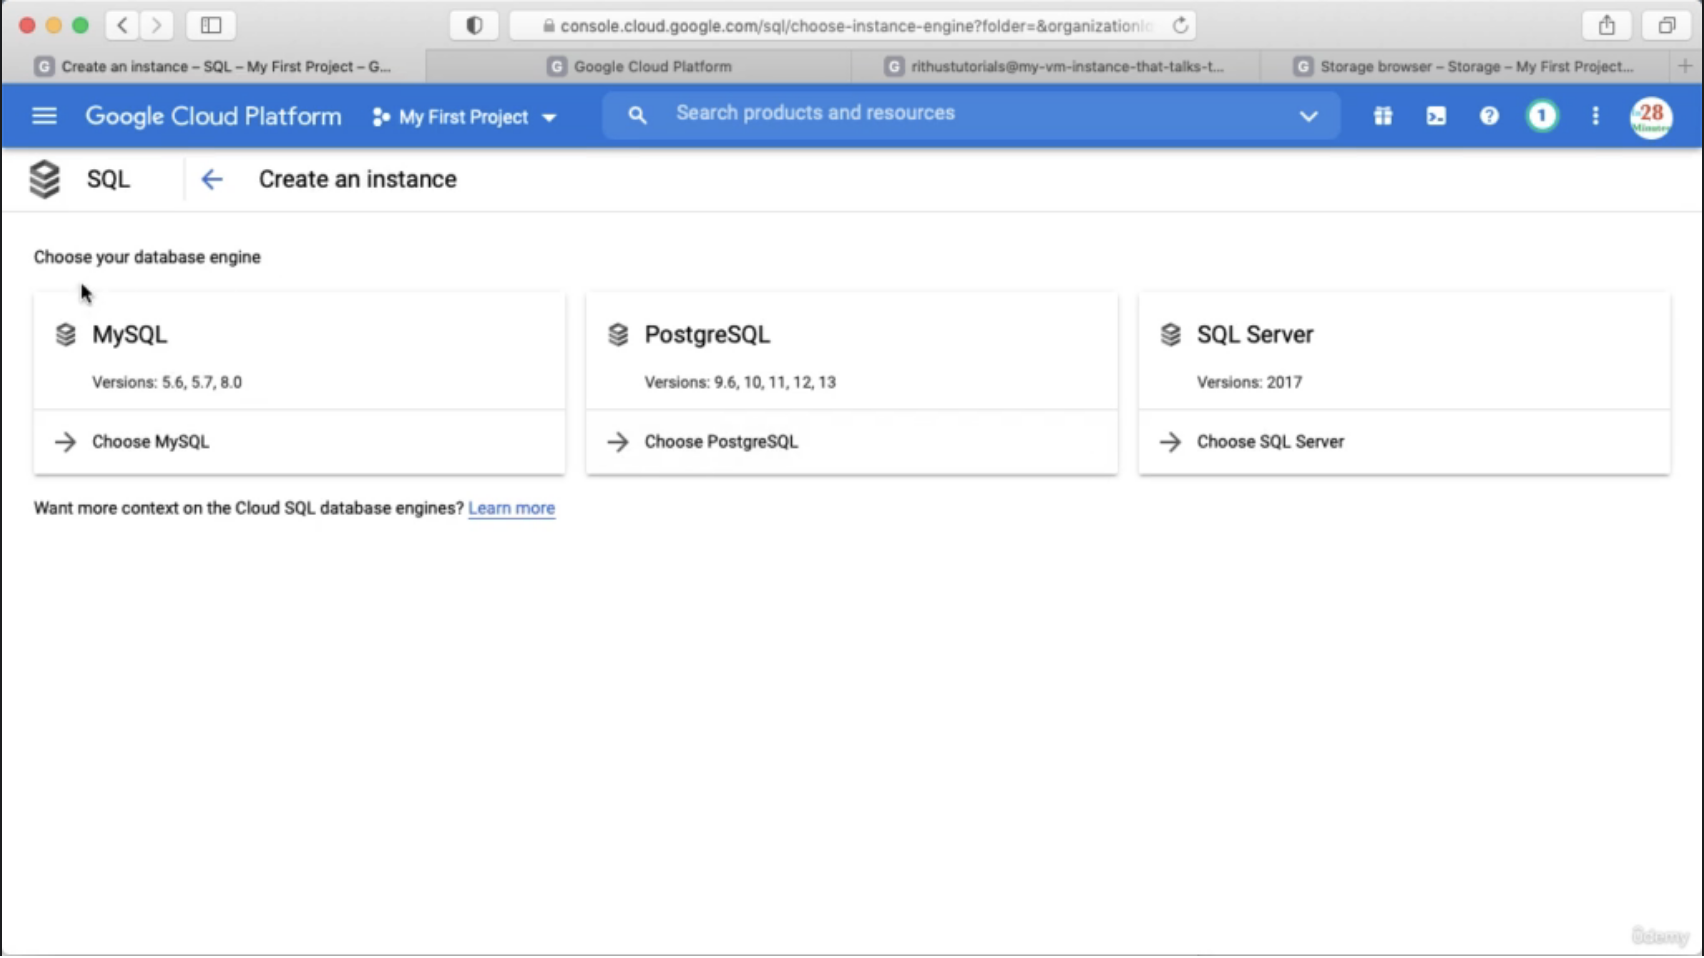Click the project selector icon

(x=381, y=117)
